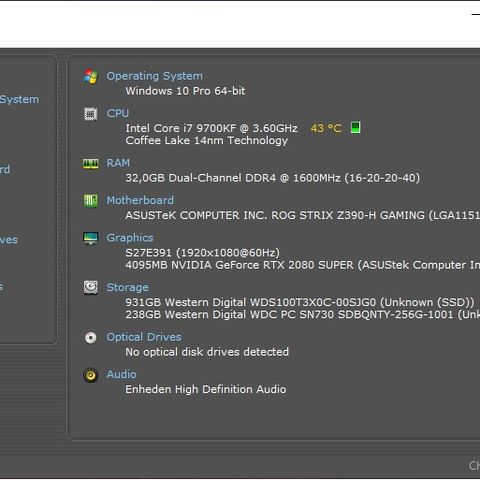Click the Windows flag Operating System icon
This screenshot has width=480, height=480.
(90, 77)
